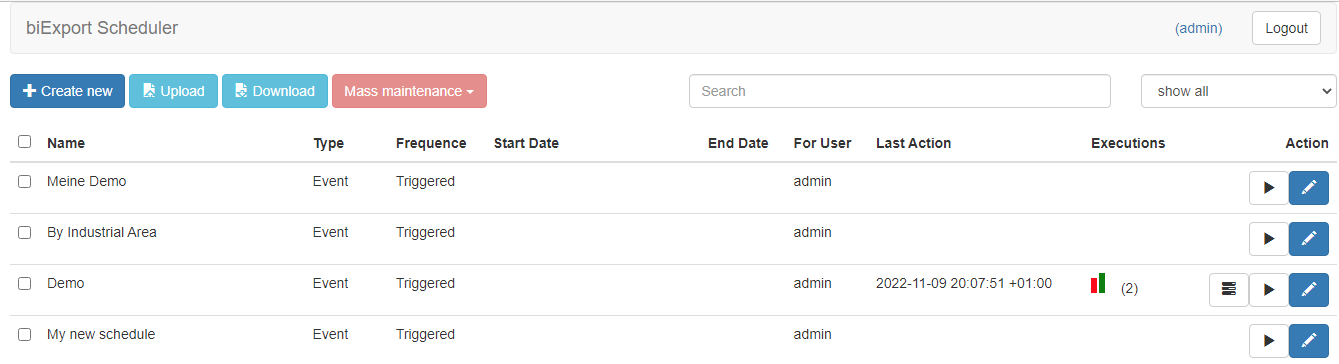Expand the show all filter dropdown
The height and width of the screenshot is (364, 1339).
pyautogui.click(x=1239, y=91)
